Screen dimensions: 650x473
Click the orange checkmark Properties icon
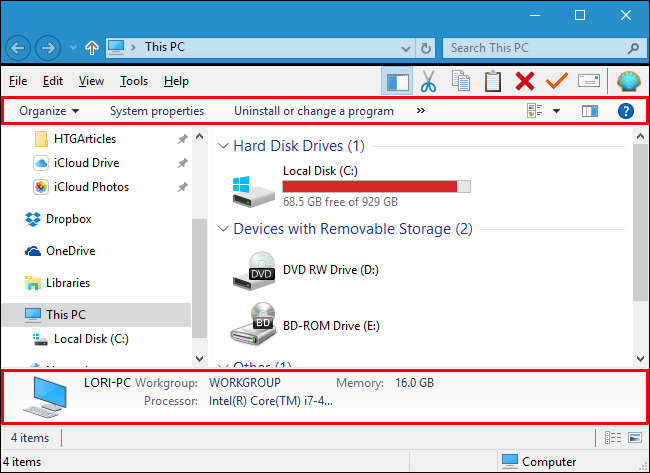(556, 80)
